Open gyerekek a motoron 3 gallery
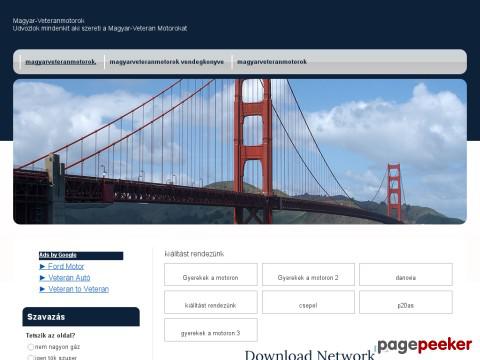The width and height of the screenshot is (480, 360). coord(211,330)
